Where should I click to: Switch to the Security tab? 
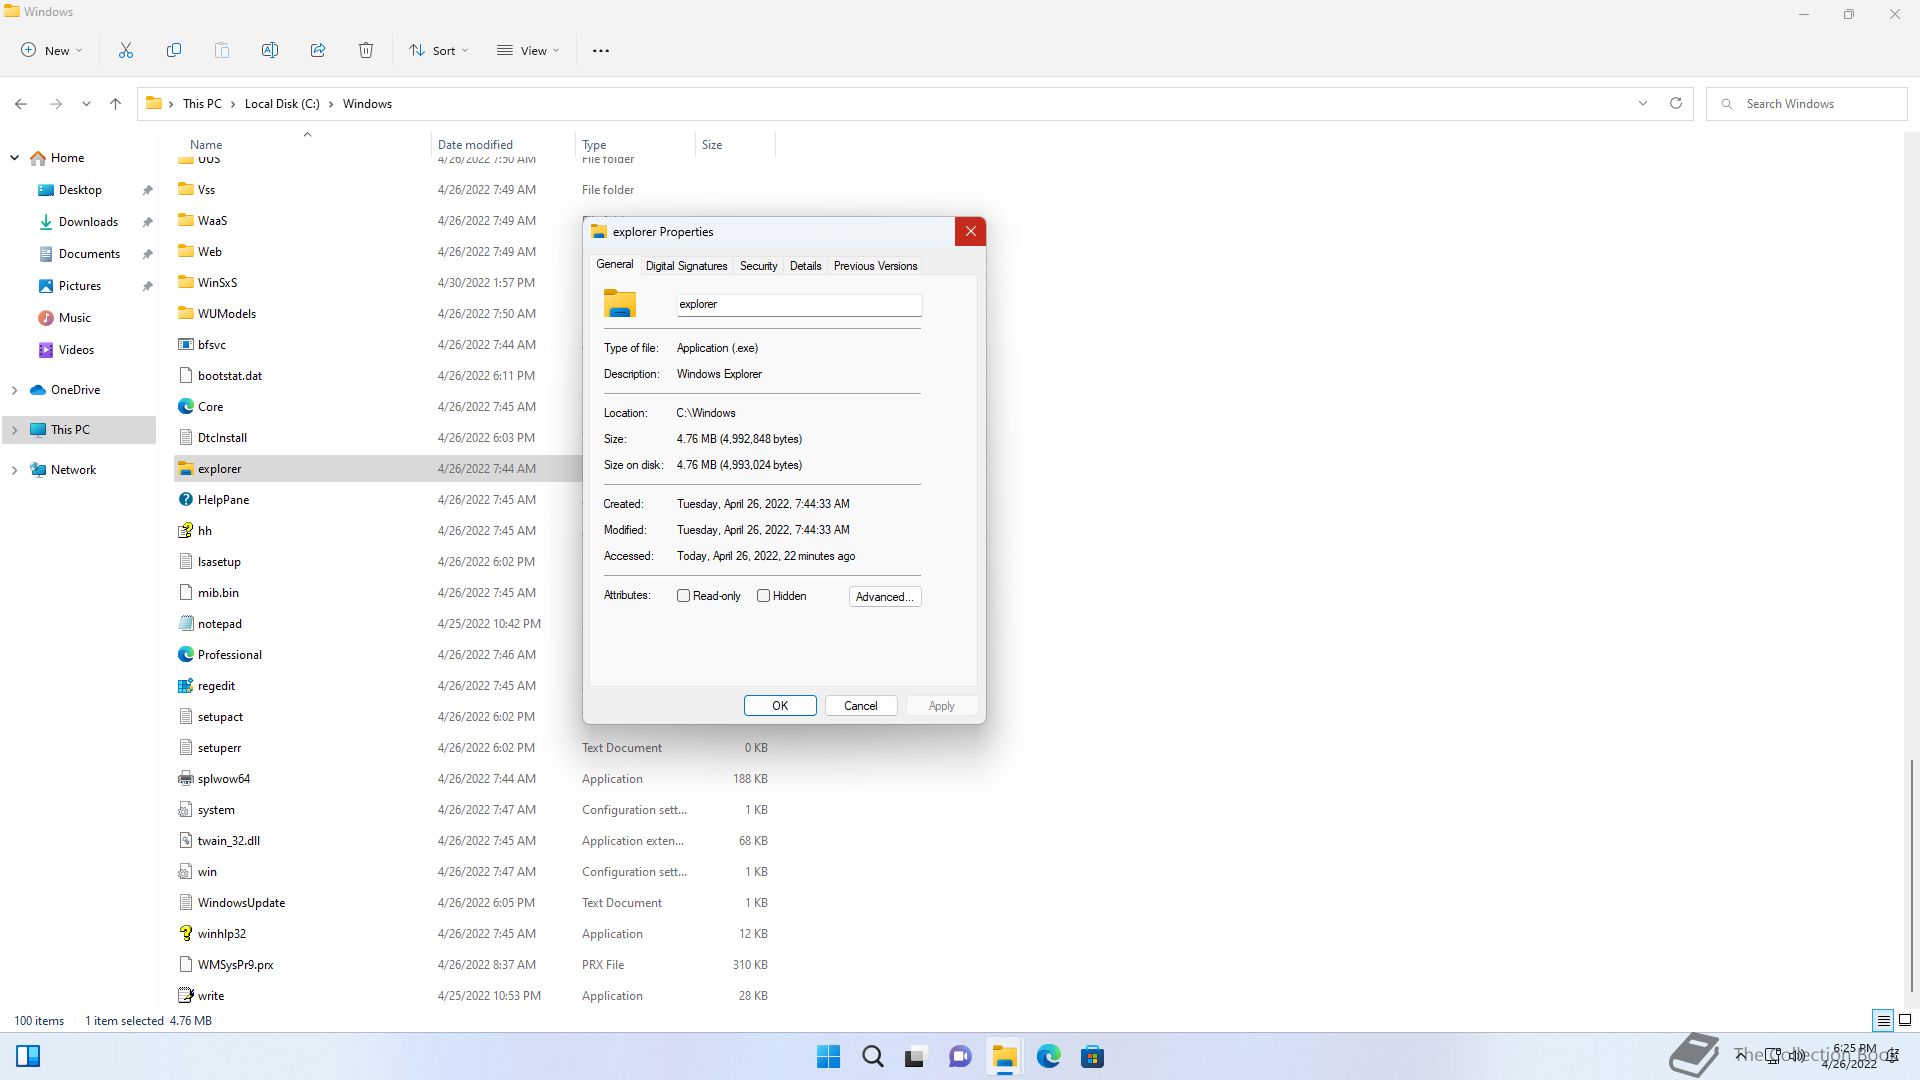pos(758,266)
